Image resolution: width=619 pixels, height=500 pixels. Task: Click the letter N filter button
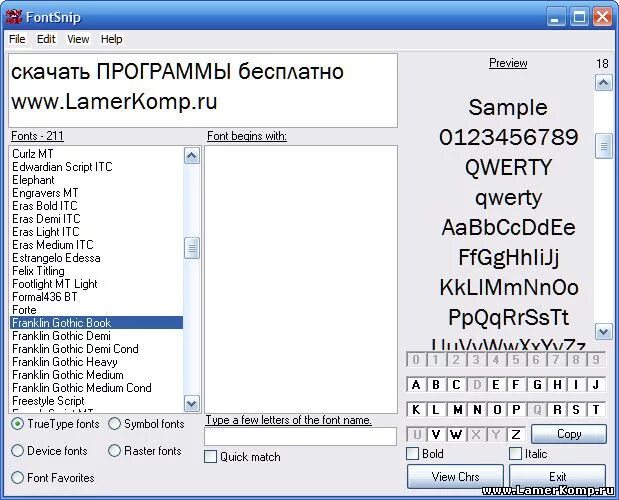click(477, 410)
